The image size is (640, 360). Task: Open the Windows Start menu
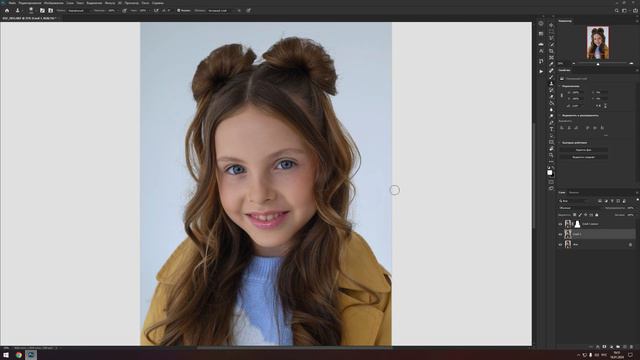pos(6,355)
